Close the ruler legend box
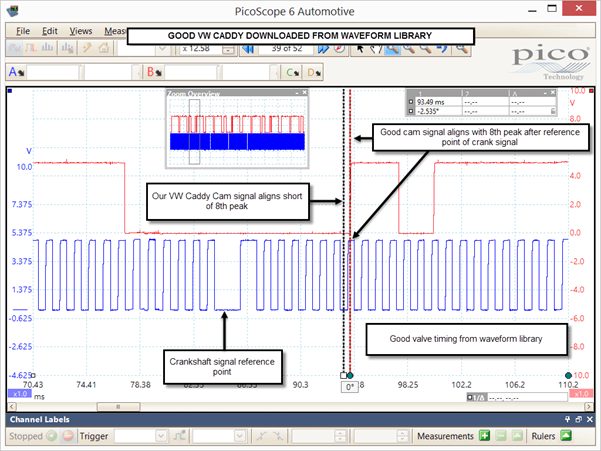The height and width of the screenshot is (451, 601). click(x=553, y=92)
